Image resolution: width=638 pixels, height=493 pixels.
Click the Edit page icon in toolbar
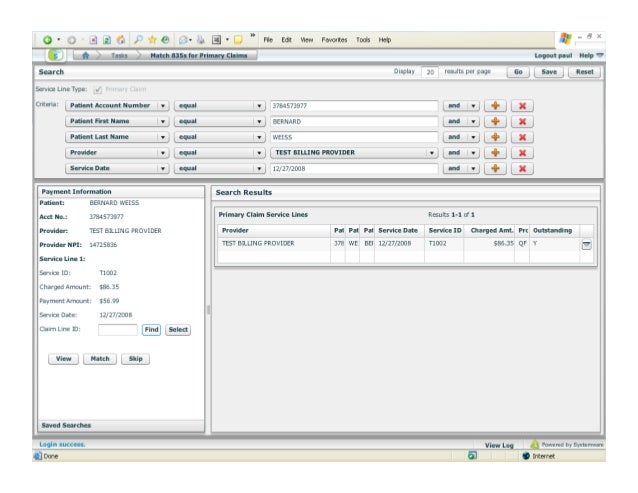pos(216,40)
